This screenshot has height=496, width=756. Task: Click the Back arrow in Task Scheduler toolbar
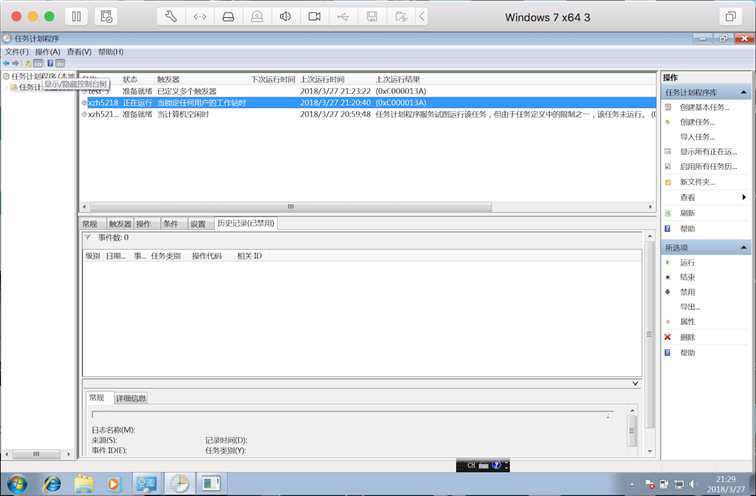[6, 63]
